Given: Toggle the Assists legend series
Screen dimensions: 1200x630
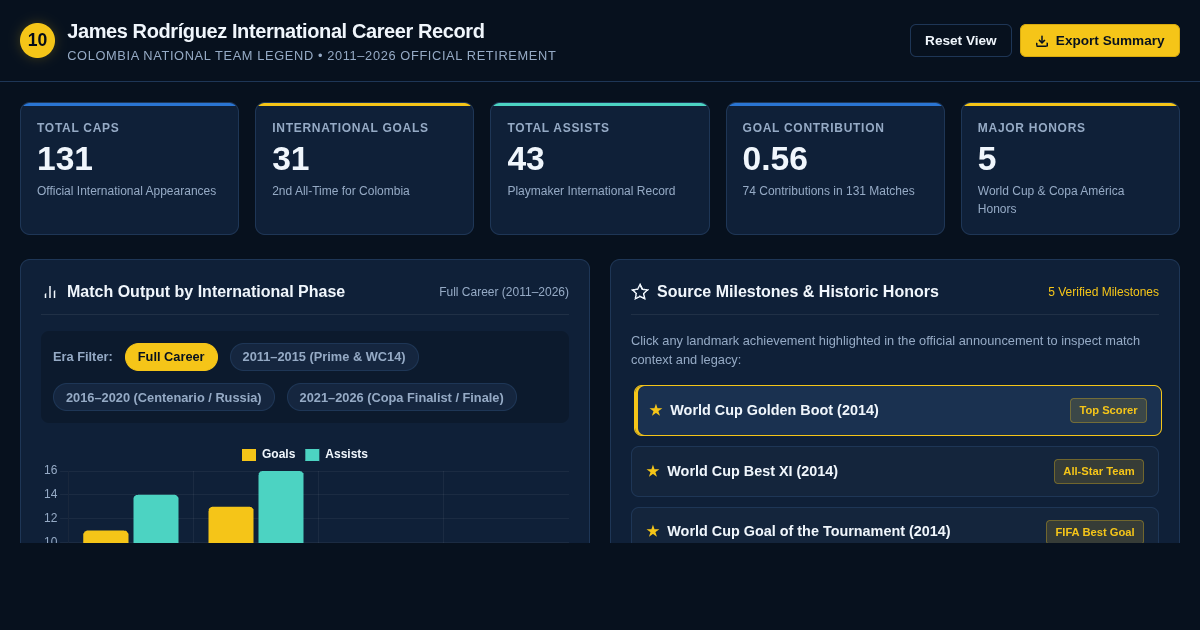Looking at the screenshot, I should pos(337,454).
